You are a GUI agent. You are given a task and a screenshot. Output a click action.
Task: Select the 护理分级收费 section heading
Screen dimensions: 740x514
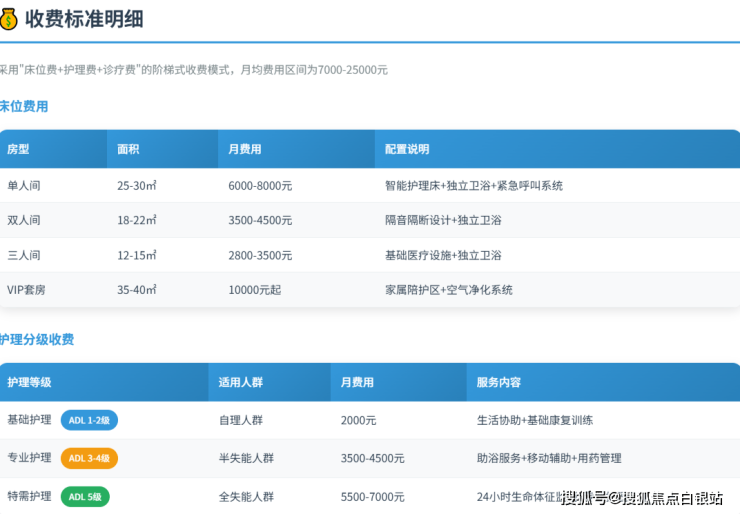pyautogui.click(x=37, y=340)
